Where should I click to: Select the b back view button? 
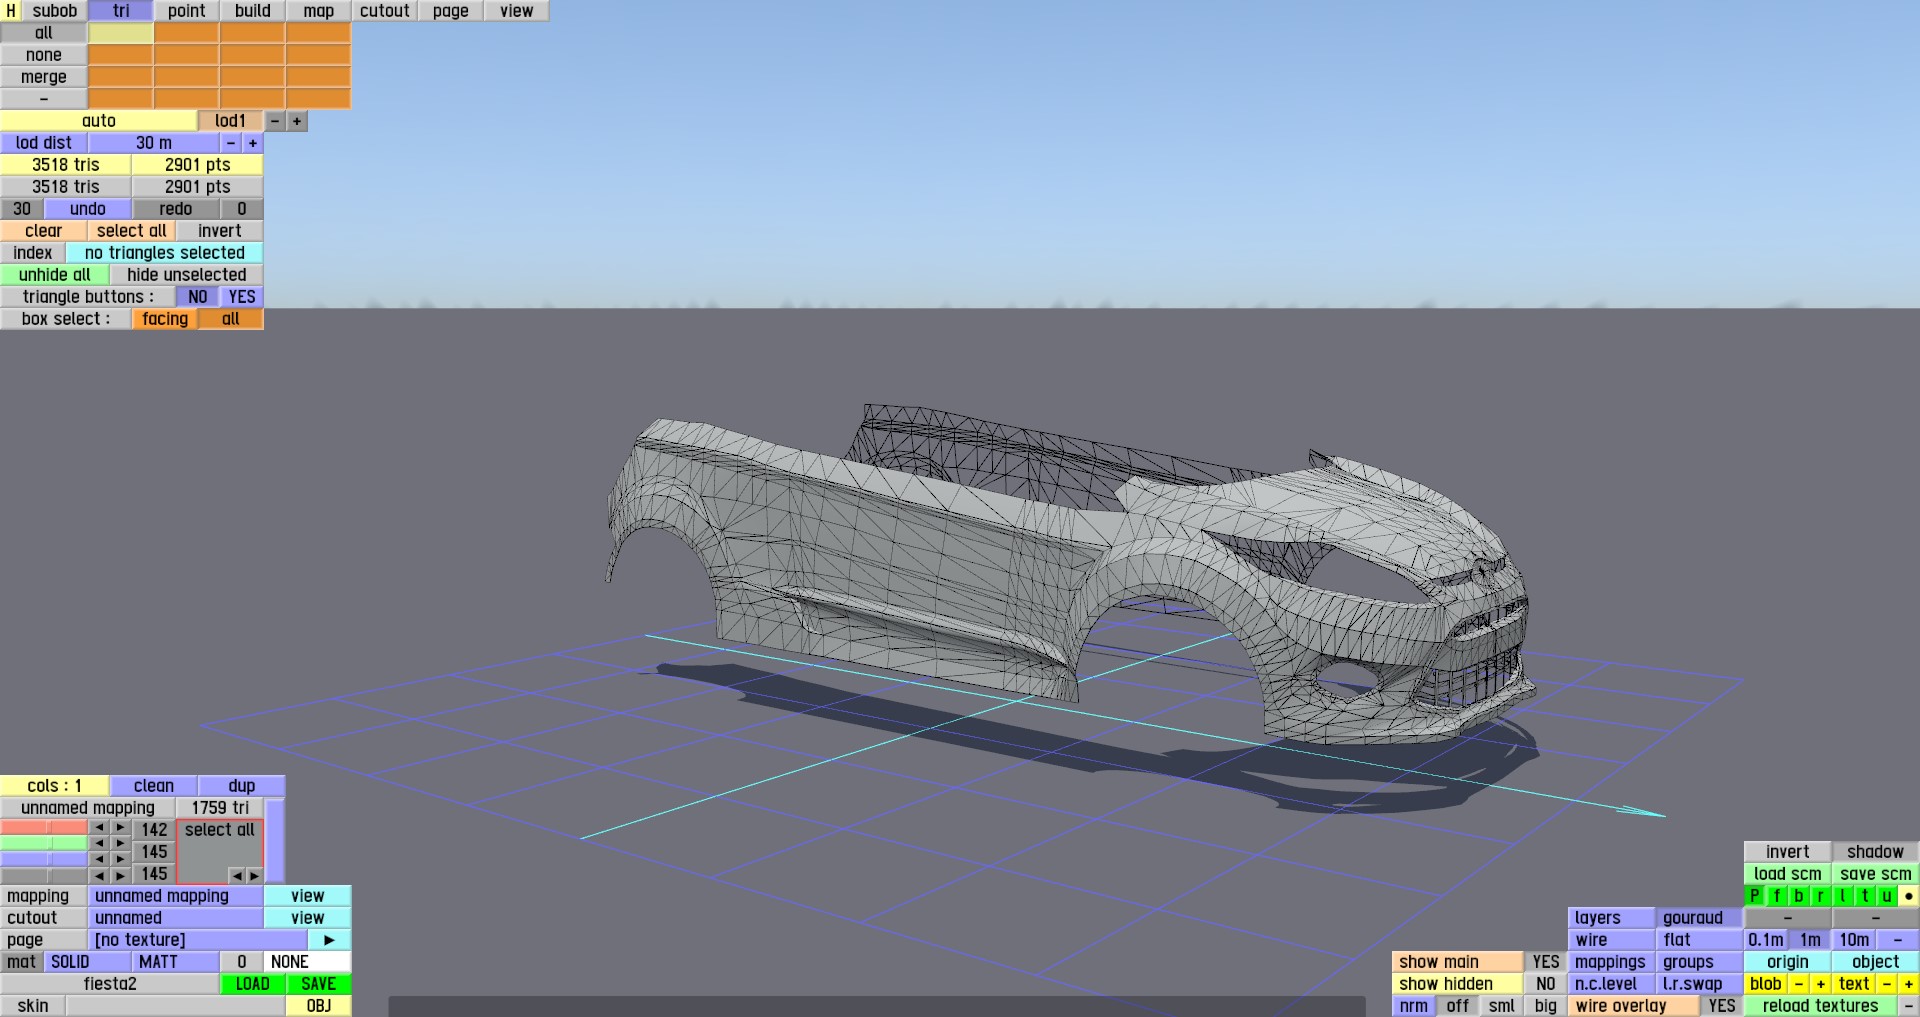[1799, 896]
